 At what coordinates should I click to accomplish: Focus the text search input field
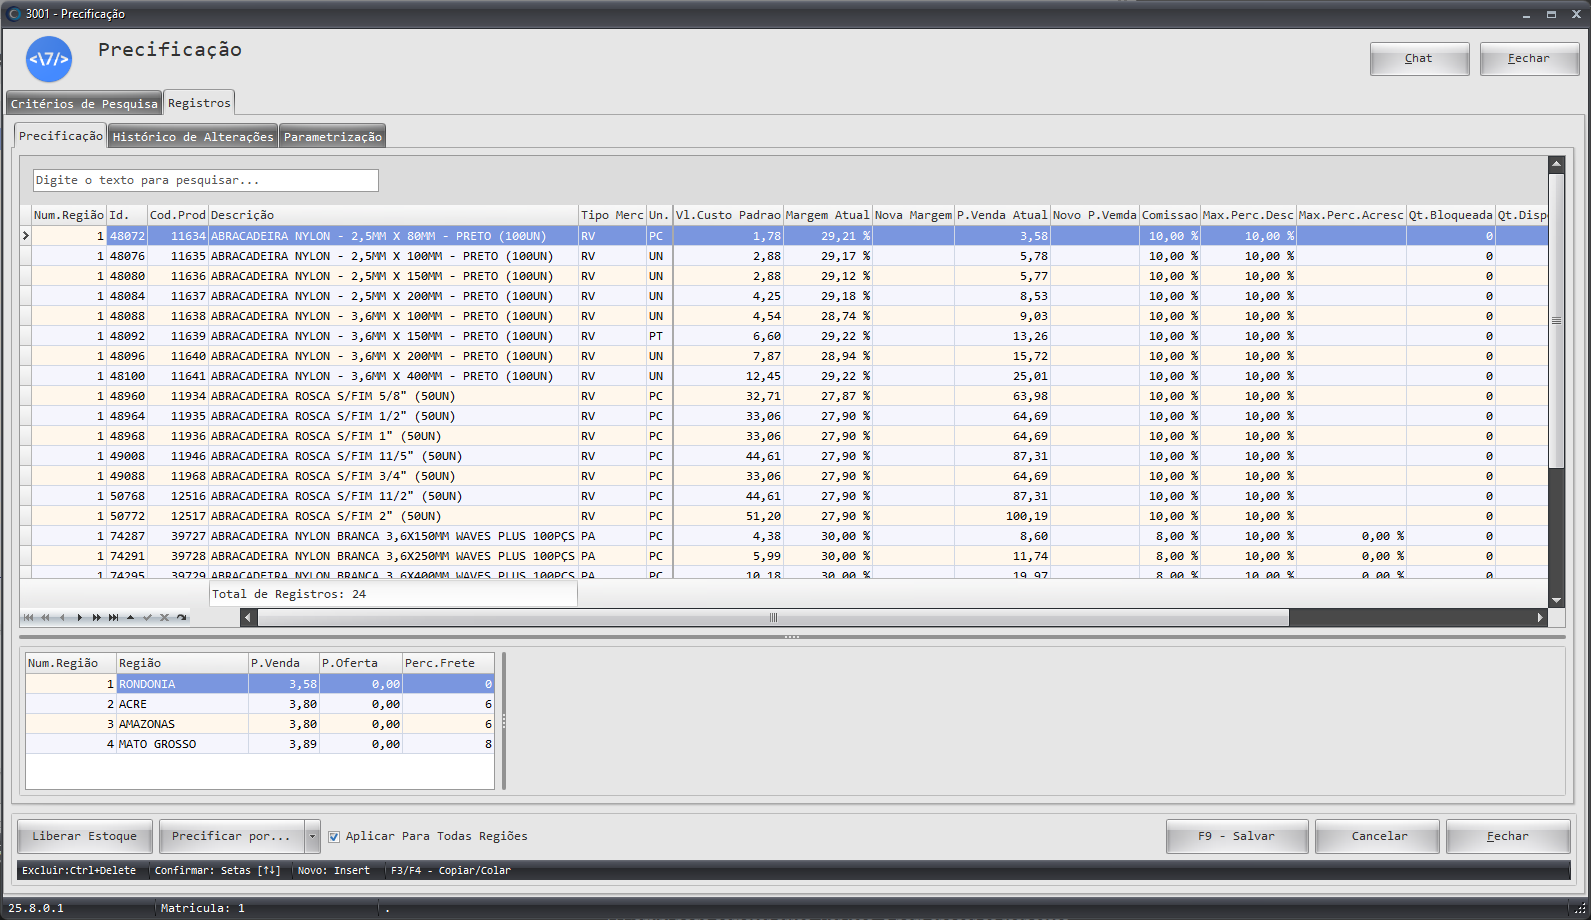tap(206, 180)
